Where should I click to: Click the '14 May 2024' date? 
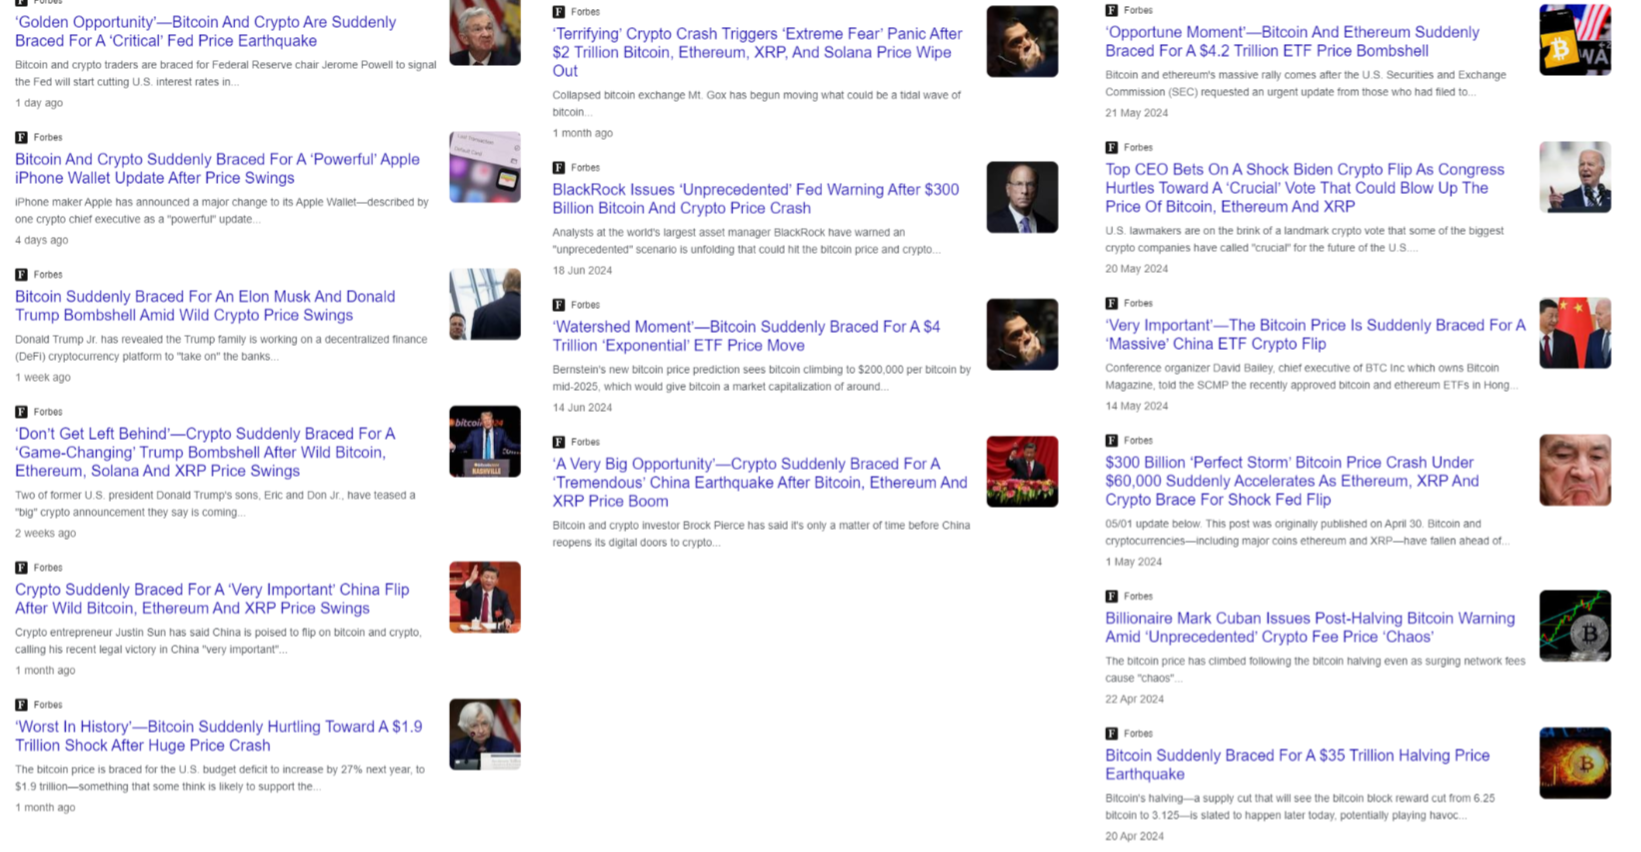pos(1136,406)
